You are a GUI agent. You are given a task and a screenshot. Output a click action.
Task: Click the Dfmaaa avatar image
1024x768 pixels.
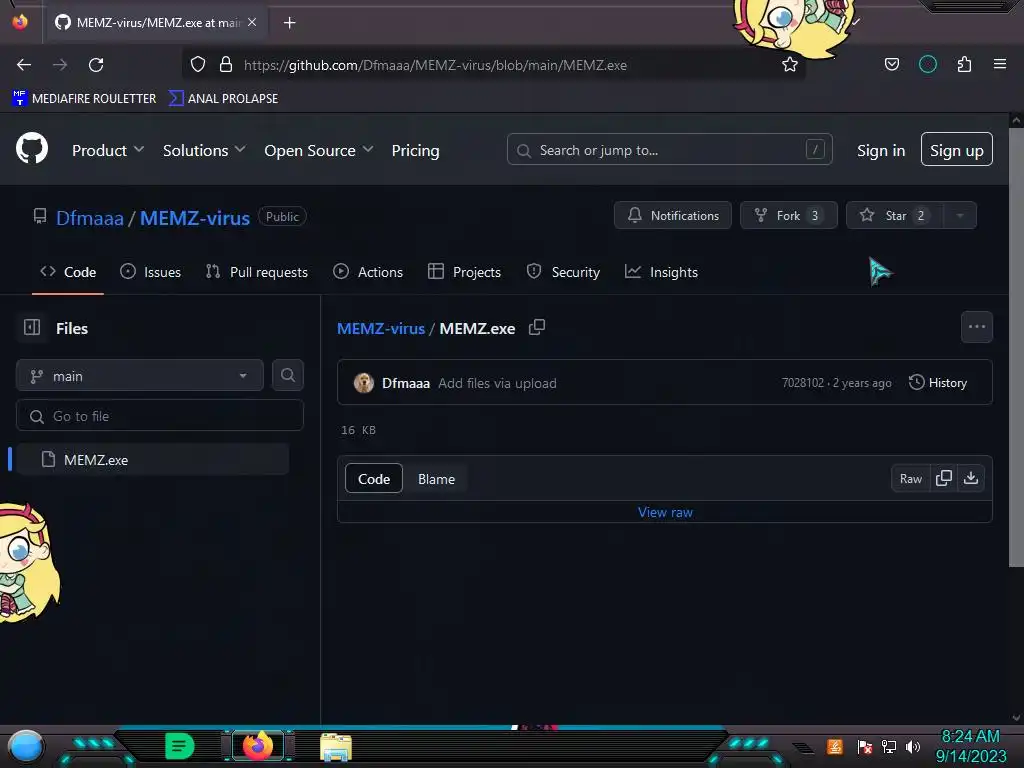tap(364, 383)
